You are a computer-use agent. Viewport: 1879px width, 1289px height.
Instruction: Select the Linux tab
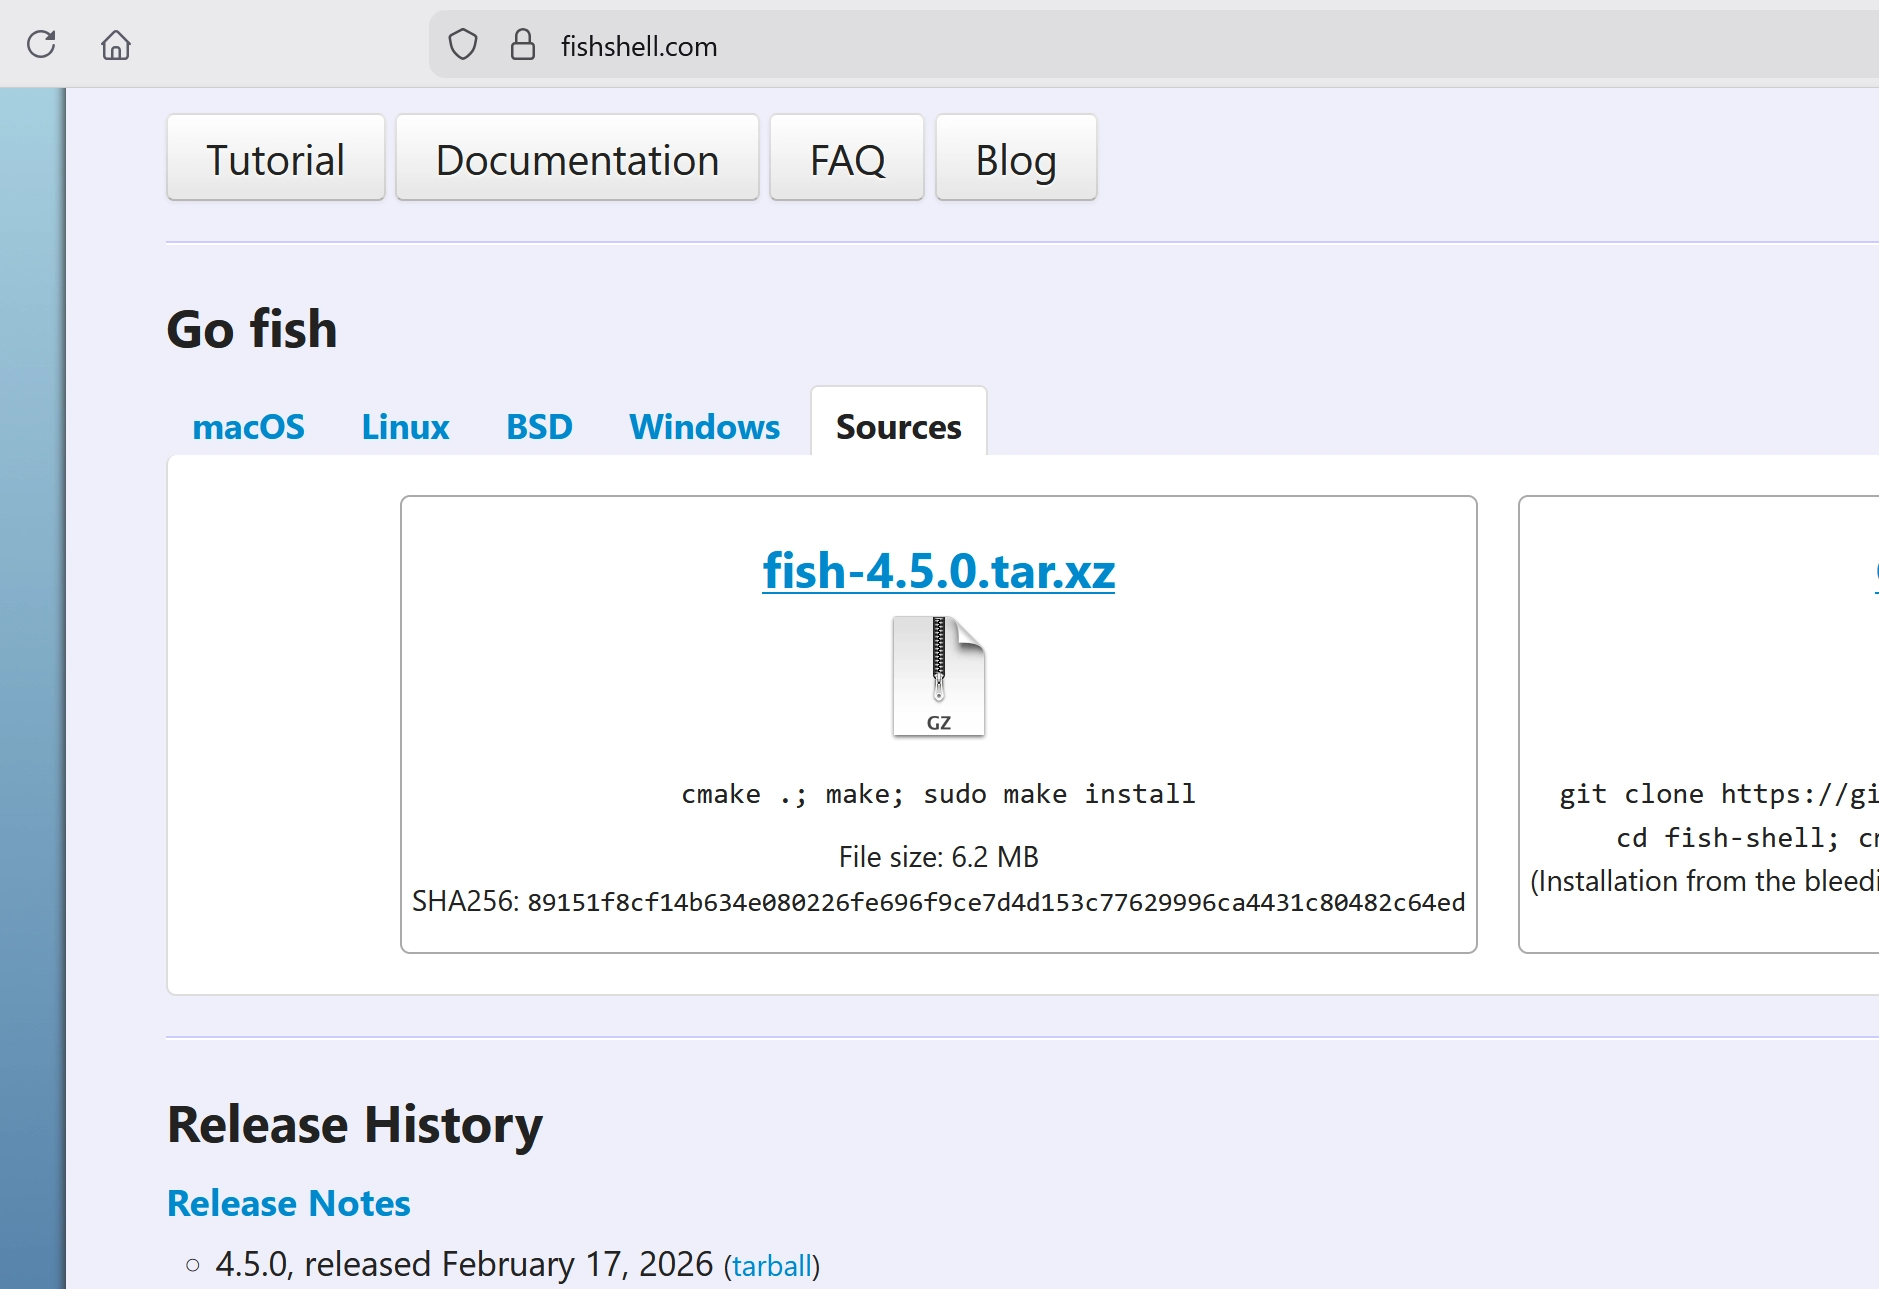[x=405, y=427]
